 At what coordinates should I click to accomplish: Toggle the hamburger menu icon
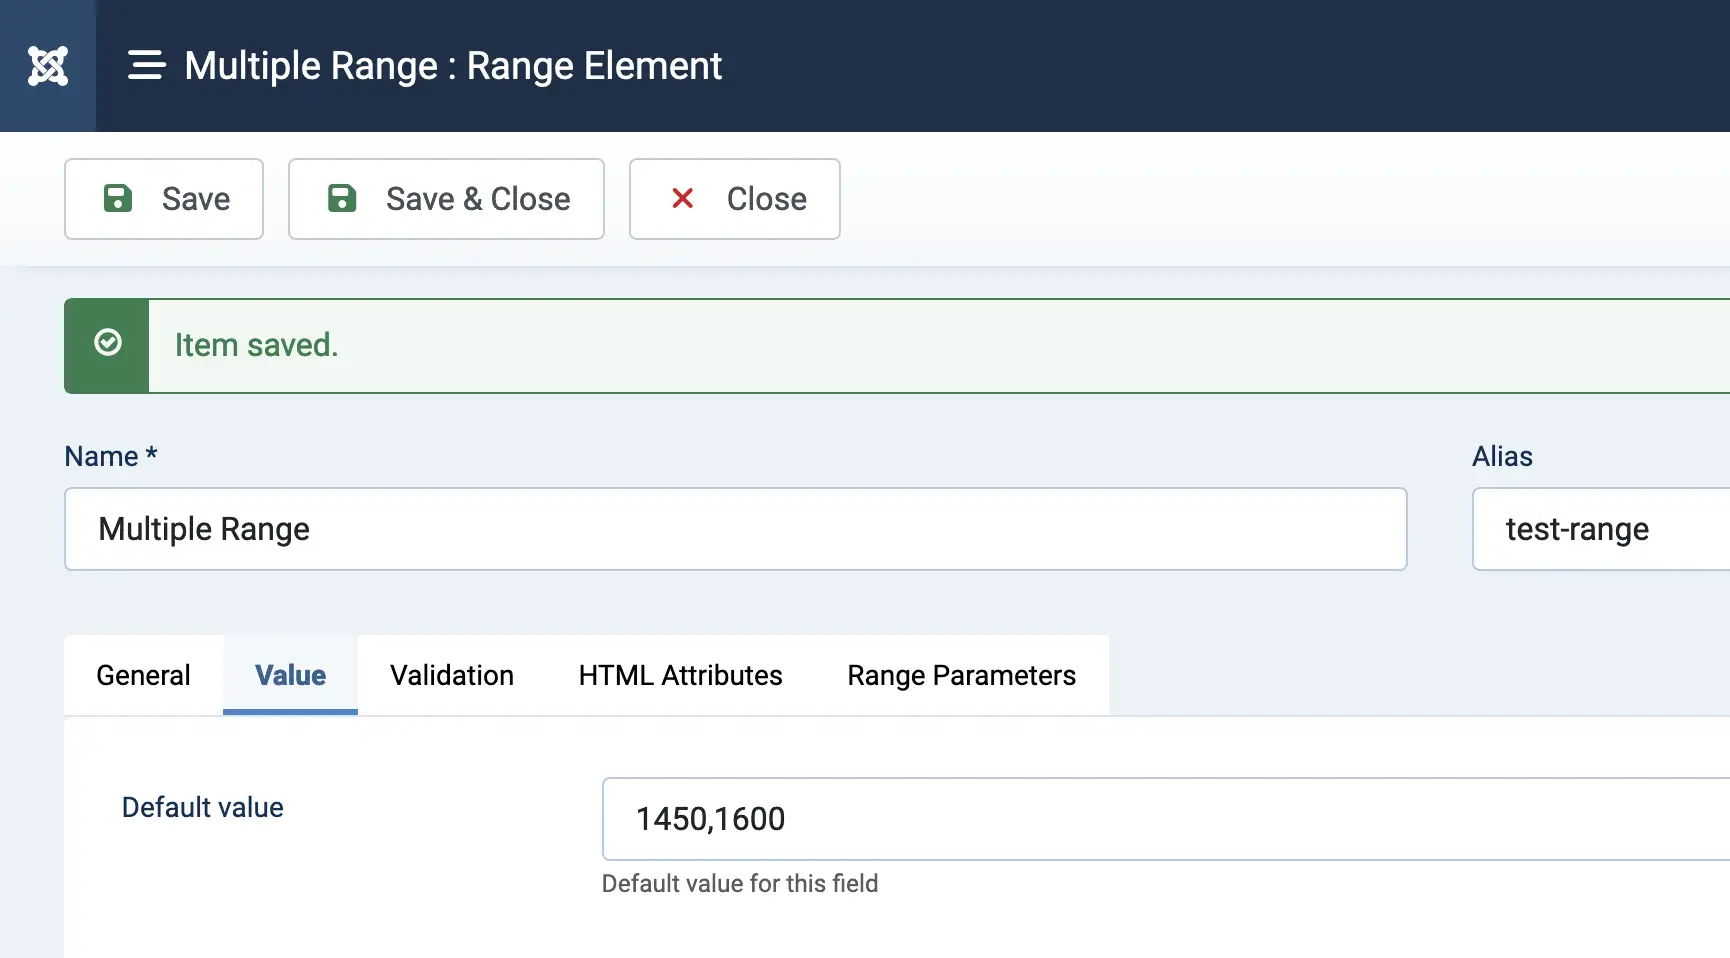(x=146, y=66)
